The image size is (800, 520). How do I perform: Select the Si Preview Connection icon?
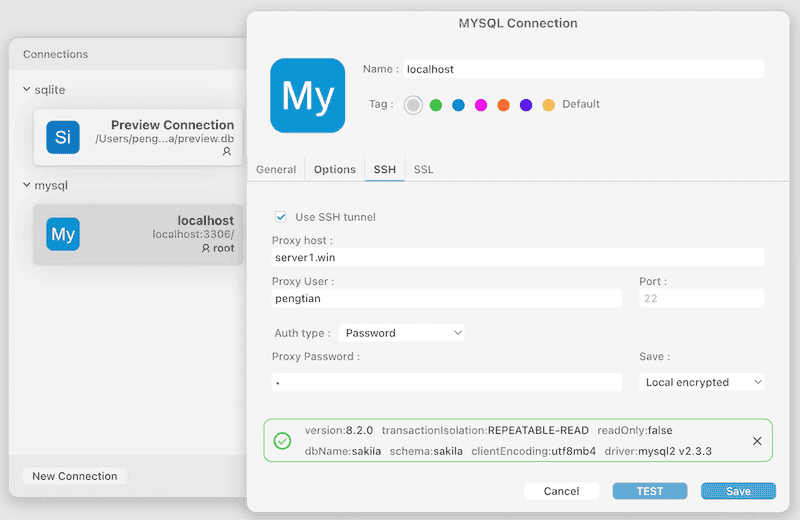[63, 137]
